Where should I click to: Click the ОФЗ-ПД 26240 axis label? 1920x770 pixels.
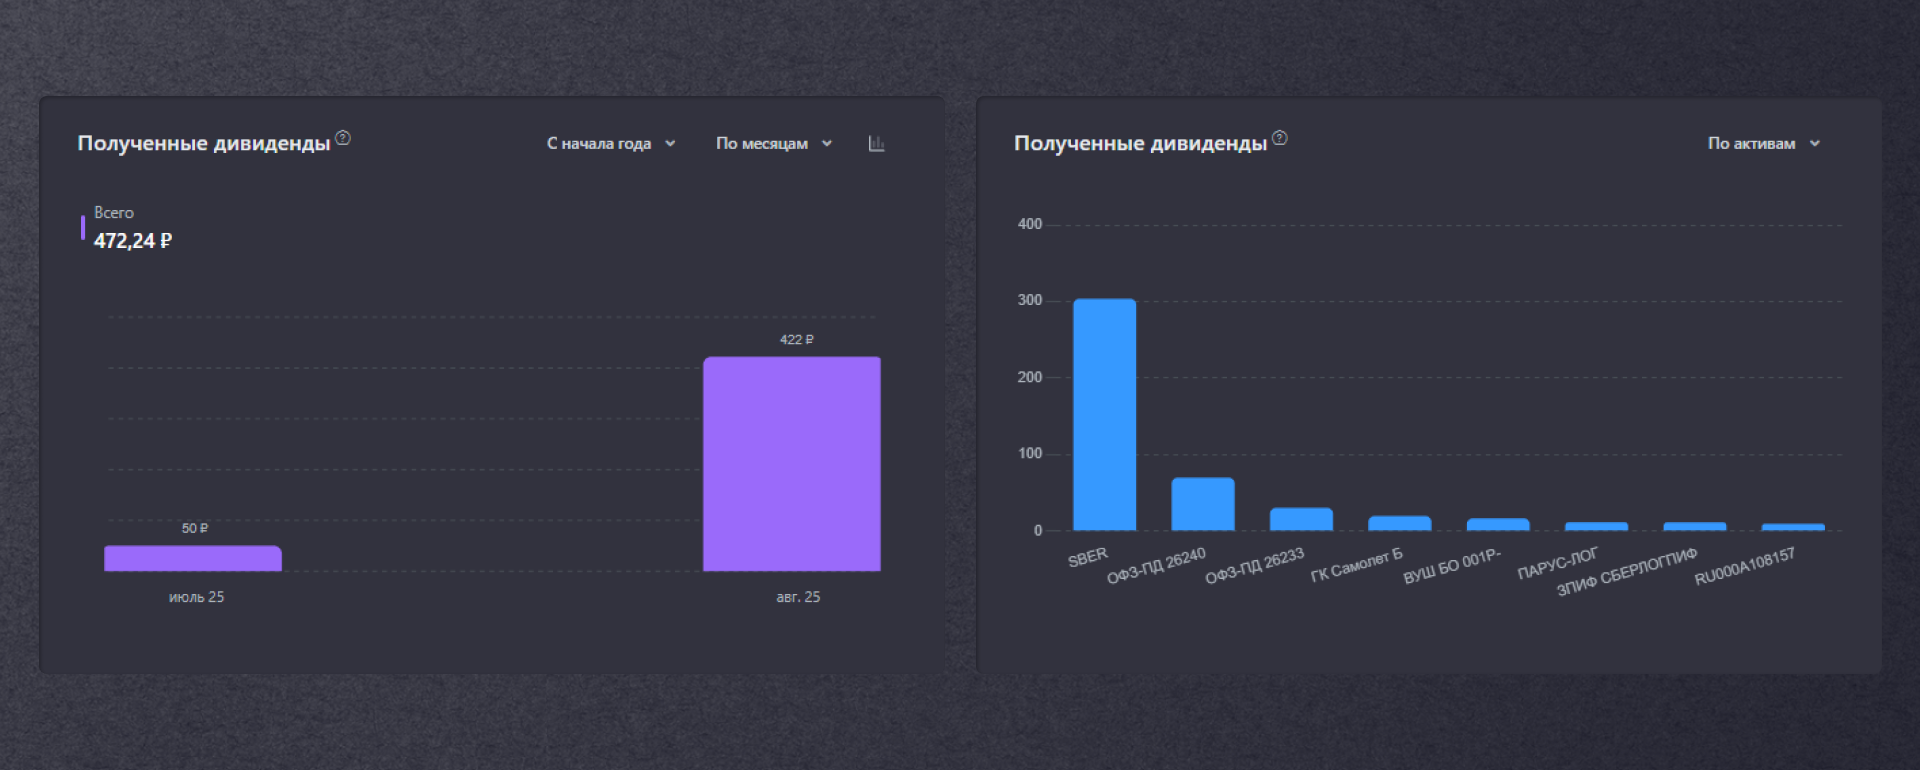[1157, 566]
